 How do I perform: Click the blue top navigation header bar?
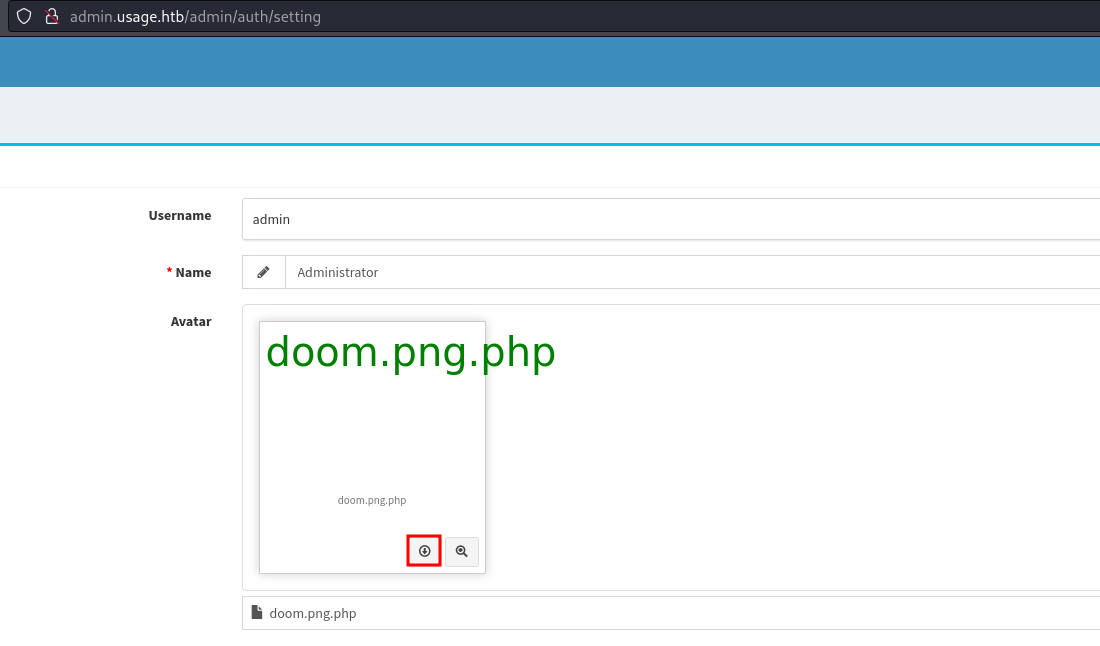coord(550,62)
